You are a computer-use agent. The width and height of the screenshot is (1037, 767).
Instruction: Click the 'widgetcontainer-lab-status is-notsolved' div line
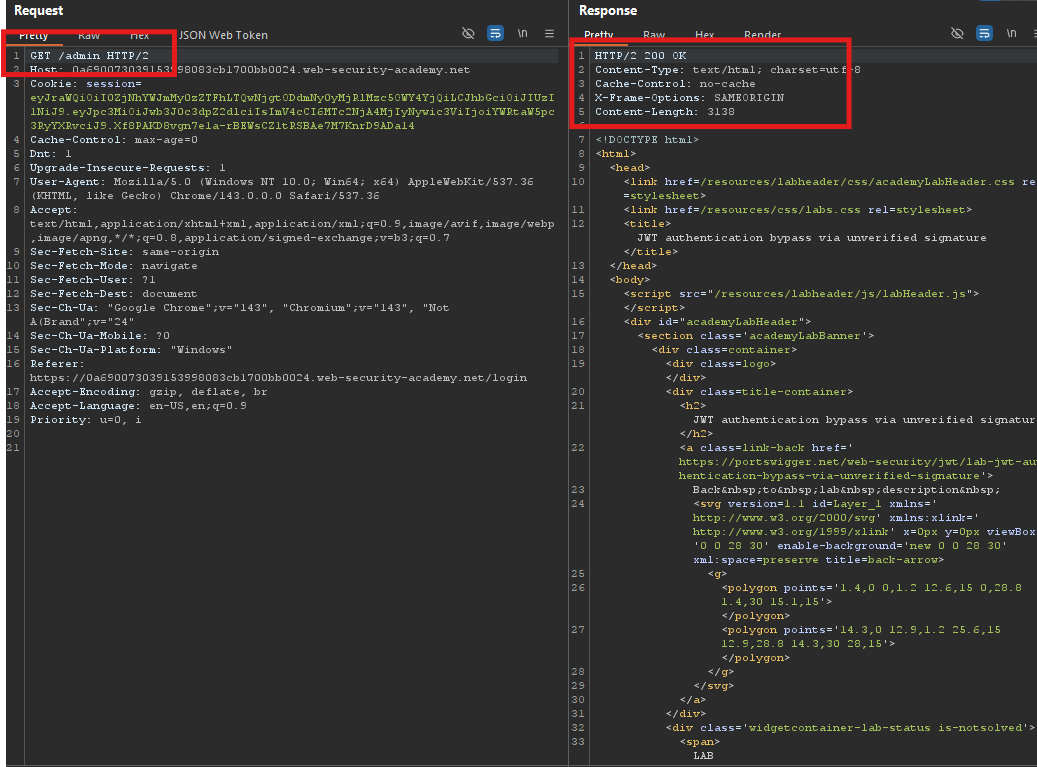click(x=850, y=727)
